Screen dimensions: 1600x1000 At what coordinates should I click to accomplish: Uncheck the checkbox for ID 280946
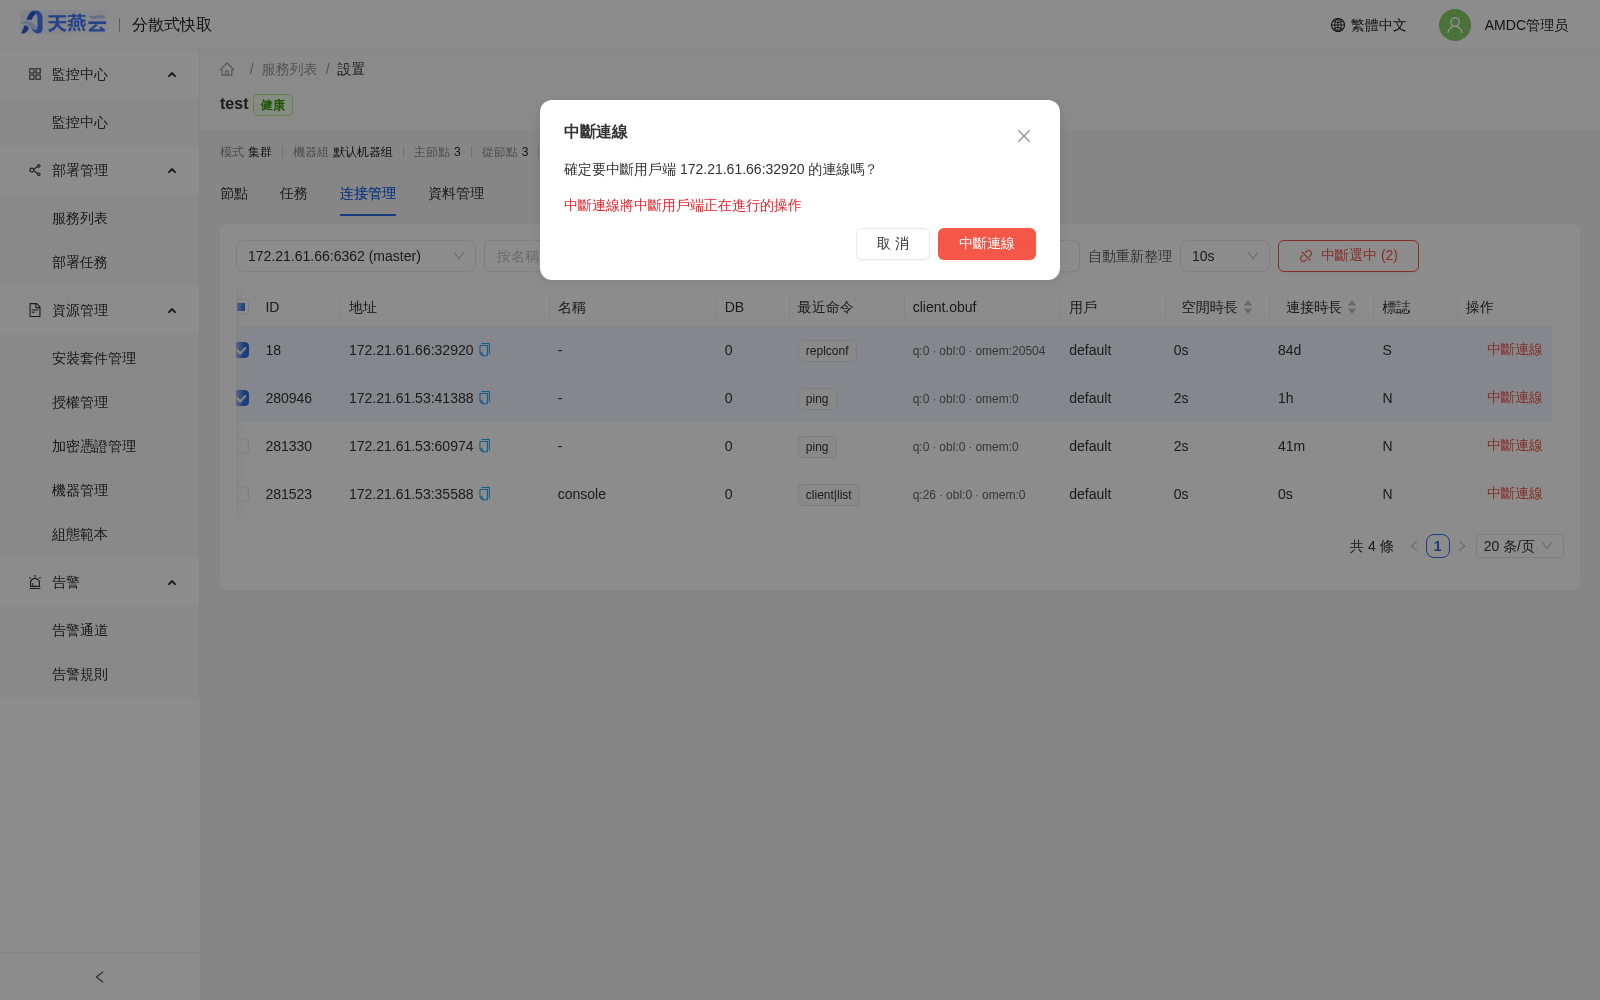click(242, 398)
